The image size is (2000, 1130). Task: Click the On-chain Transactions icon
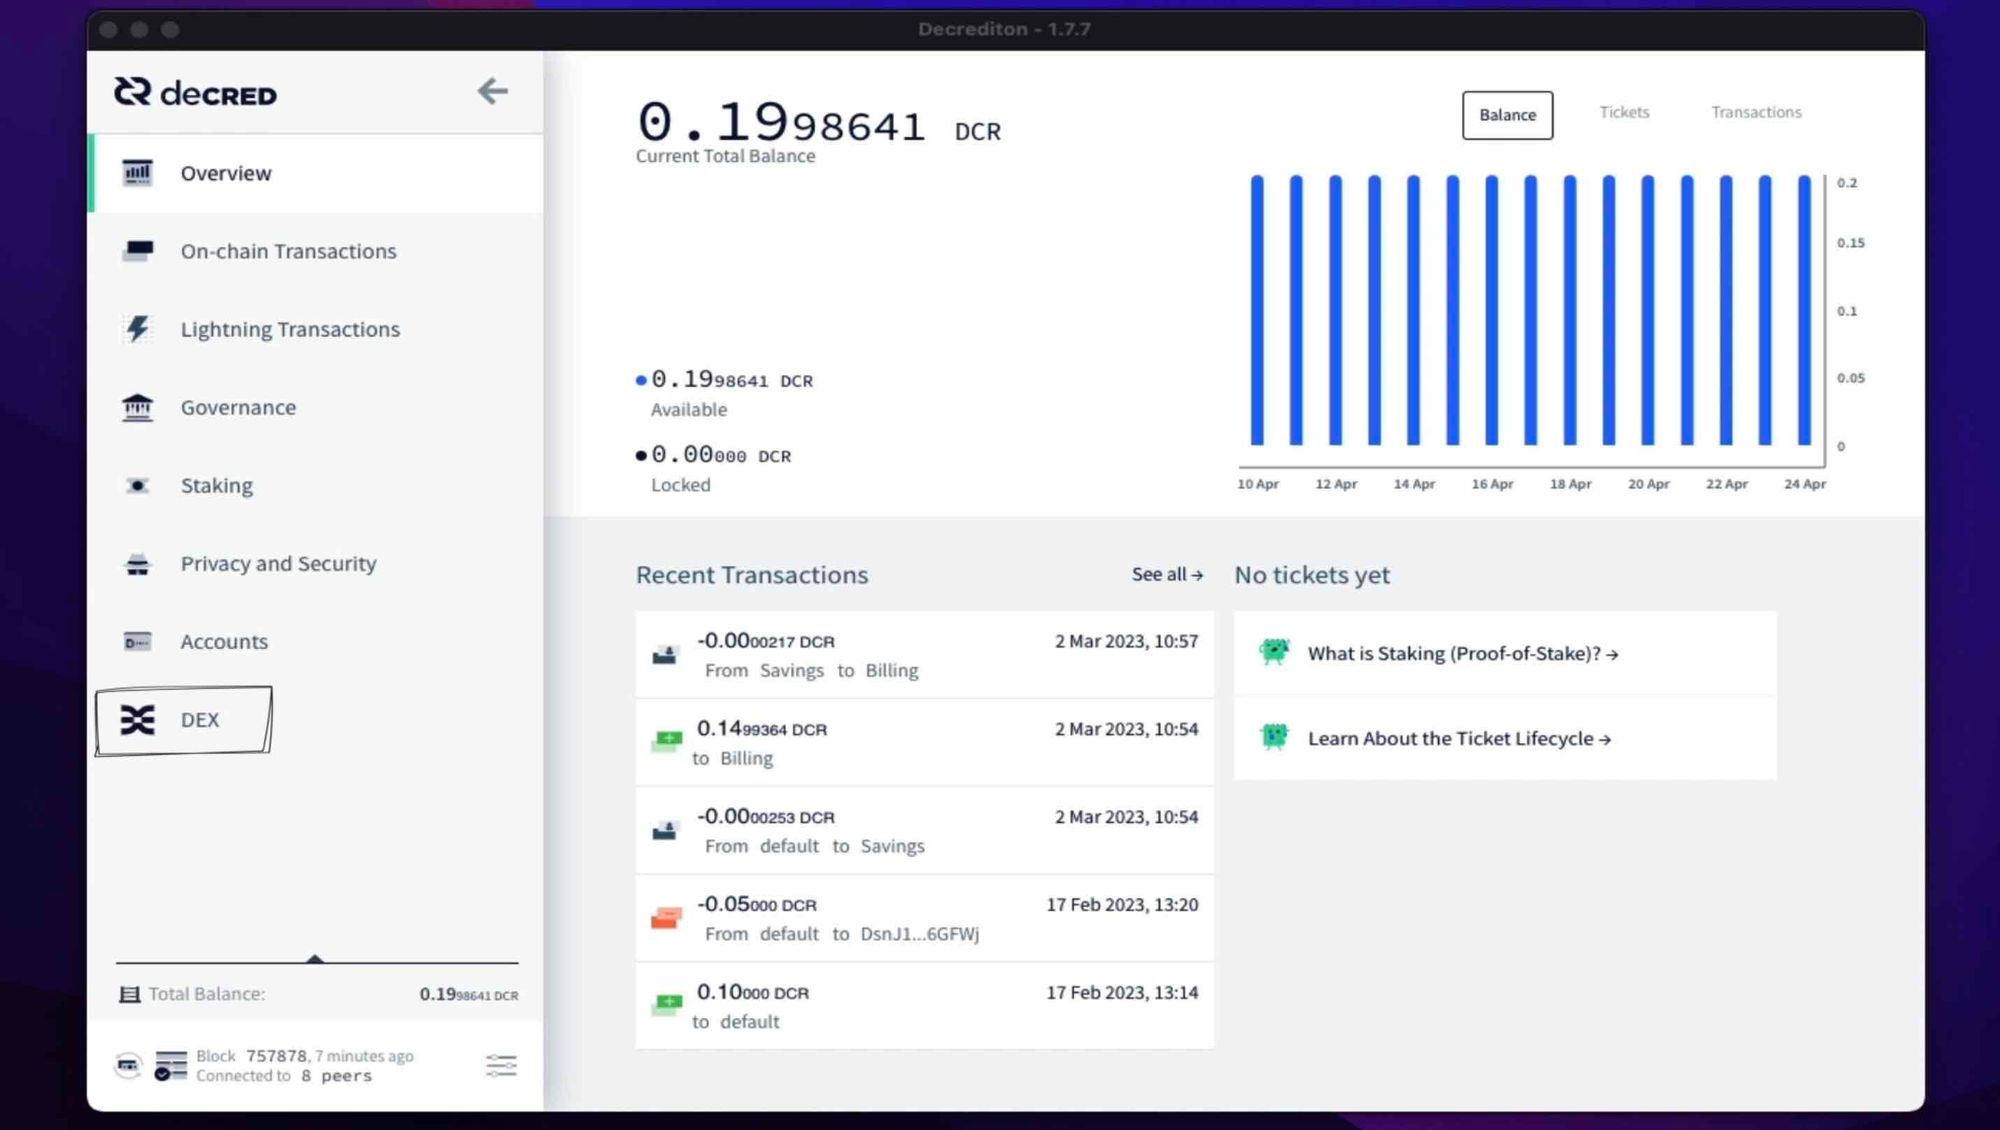pos(137,250)
